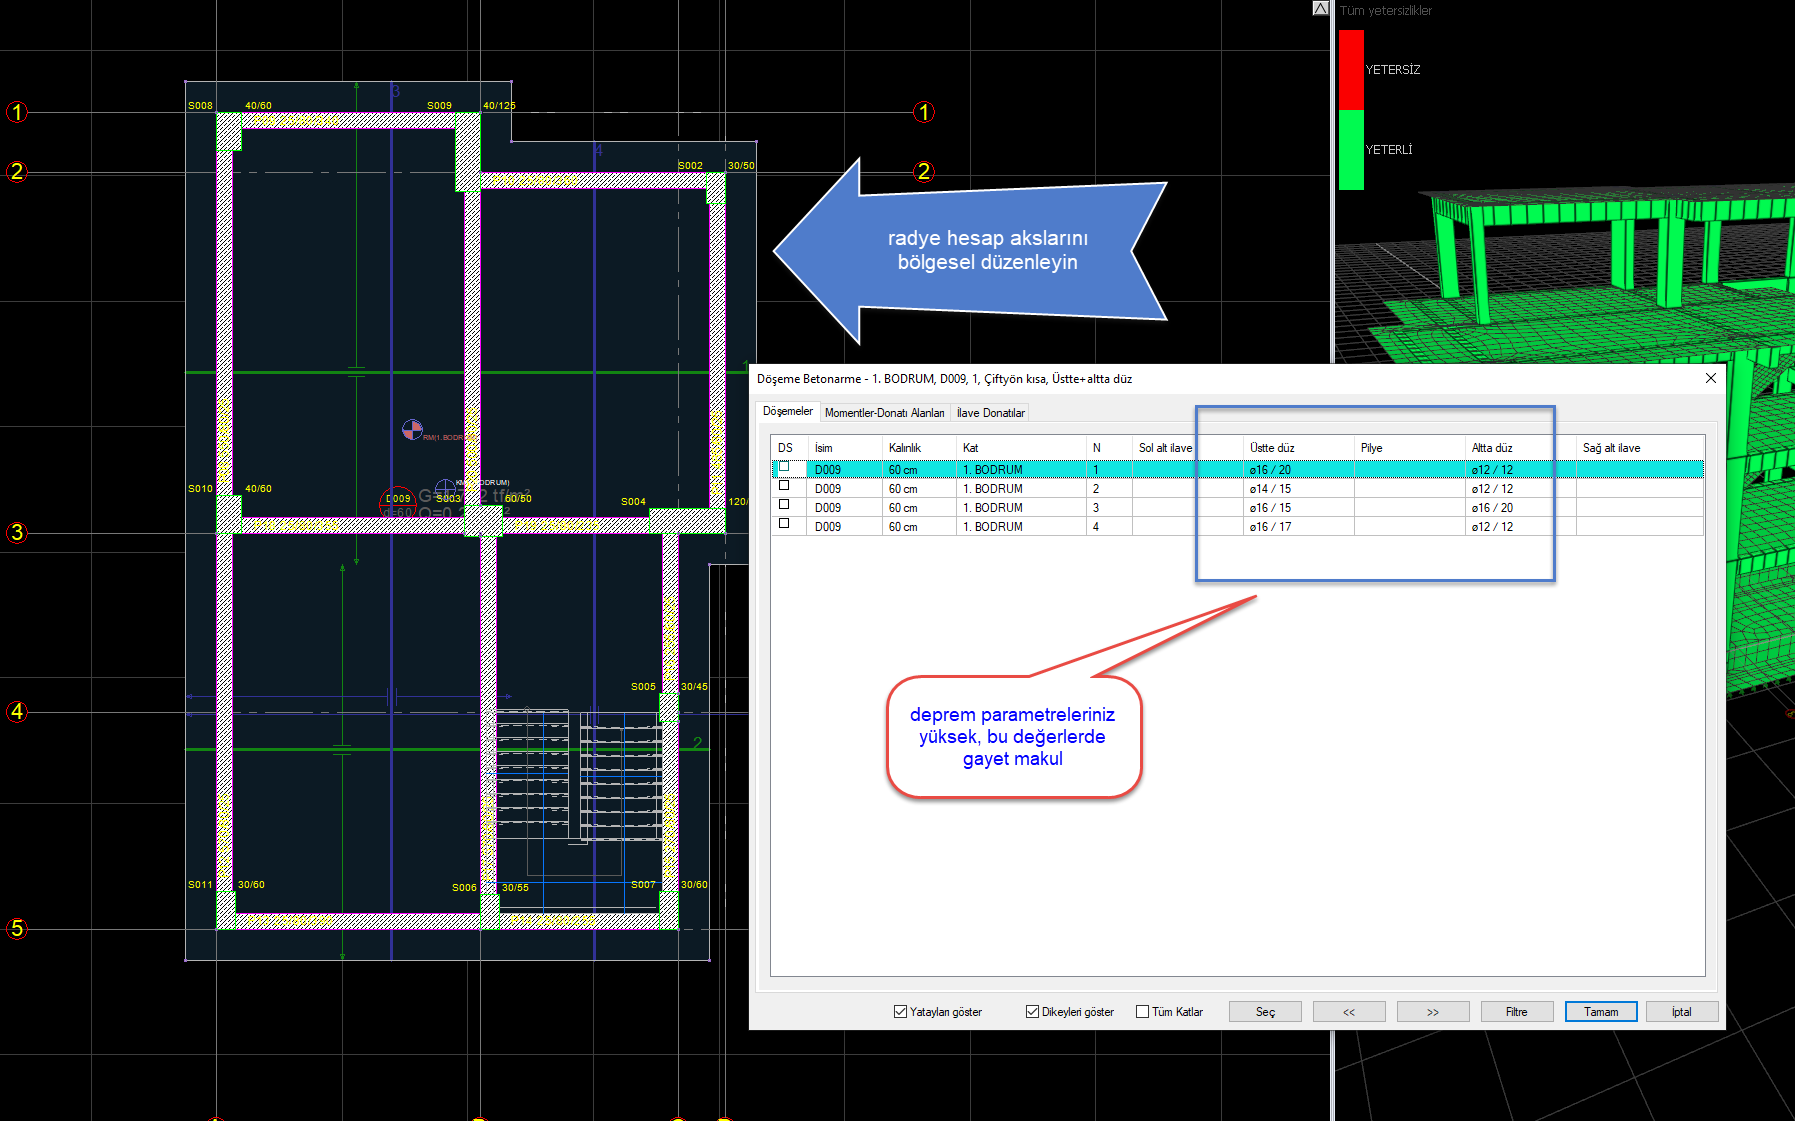This screenshot has height=1121, width=1795.
Task: Open the Filtre button
Action: pos(1517,1012)
